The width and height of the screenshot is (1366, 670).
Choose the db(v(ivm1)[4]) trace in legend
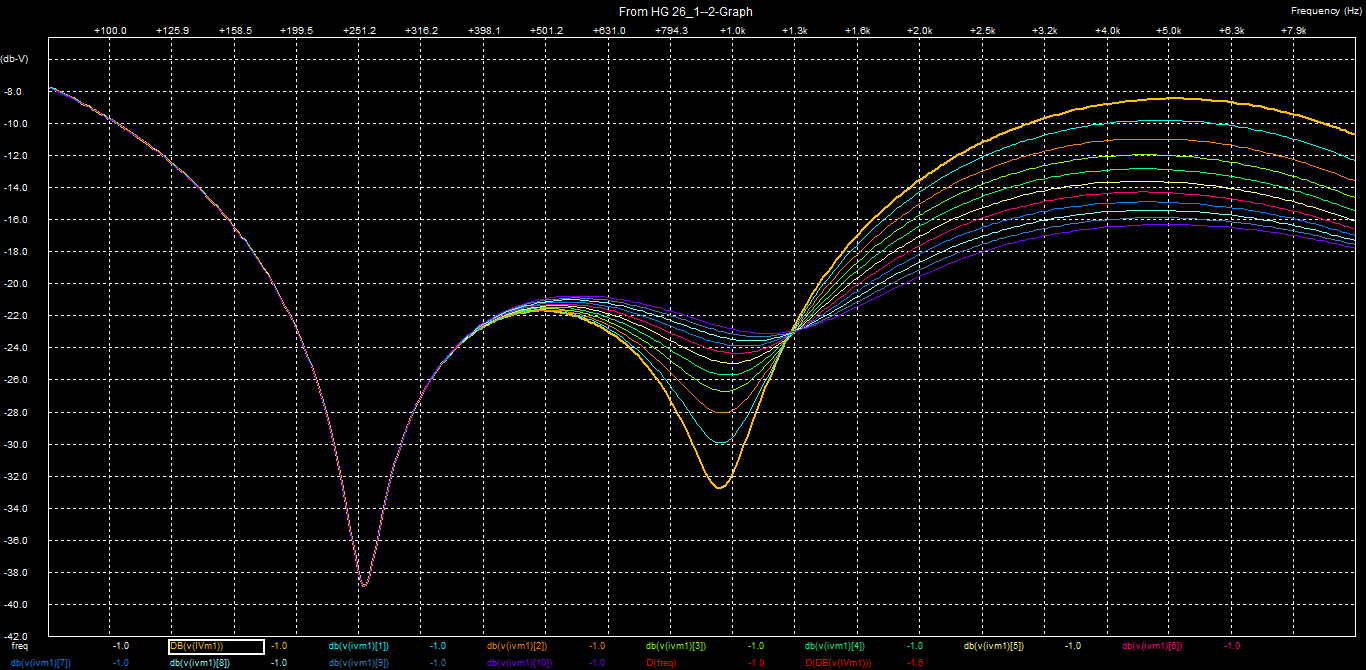click(835, 646)
